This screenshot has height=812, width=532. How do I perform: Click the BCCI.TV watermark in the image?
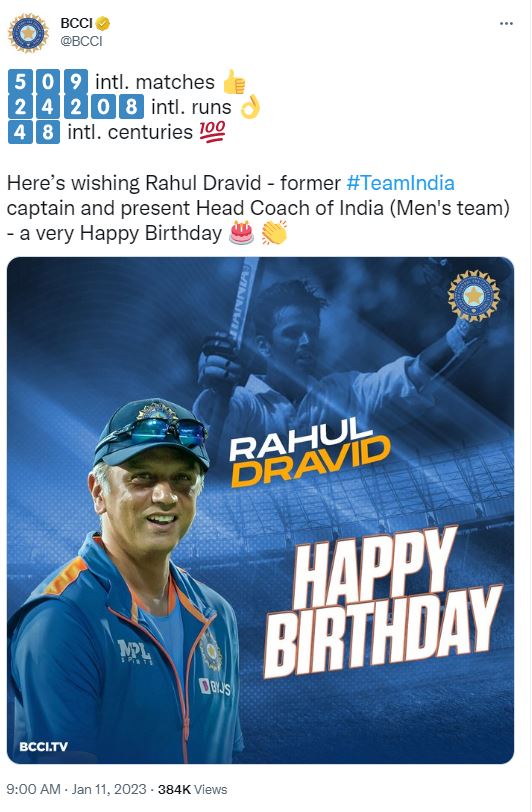pyautogui.click(x=44, y=747)
